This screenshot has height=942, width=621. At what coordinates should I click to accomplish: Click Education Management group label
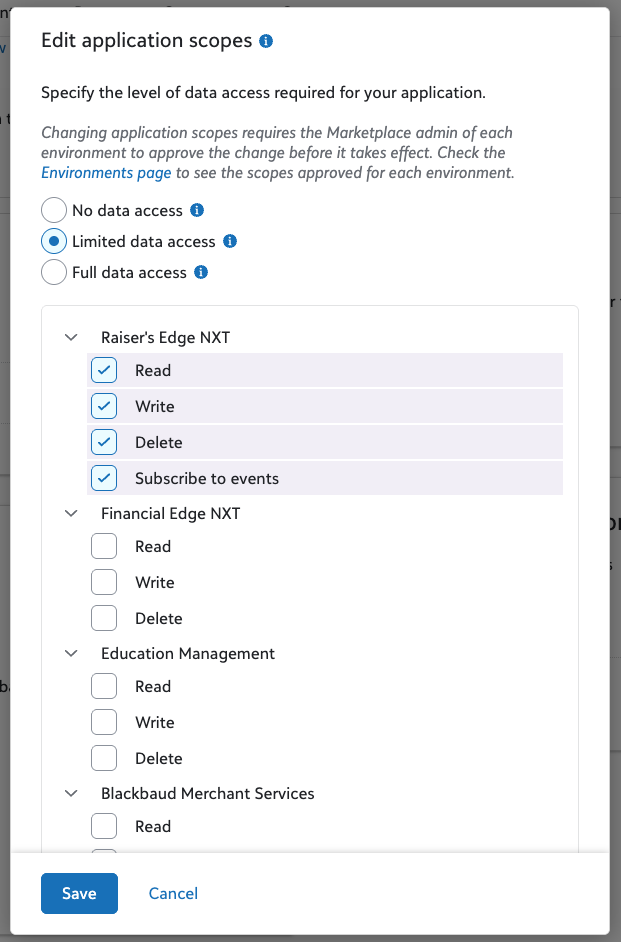click(187, 654)
